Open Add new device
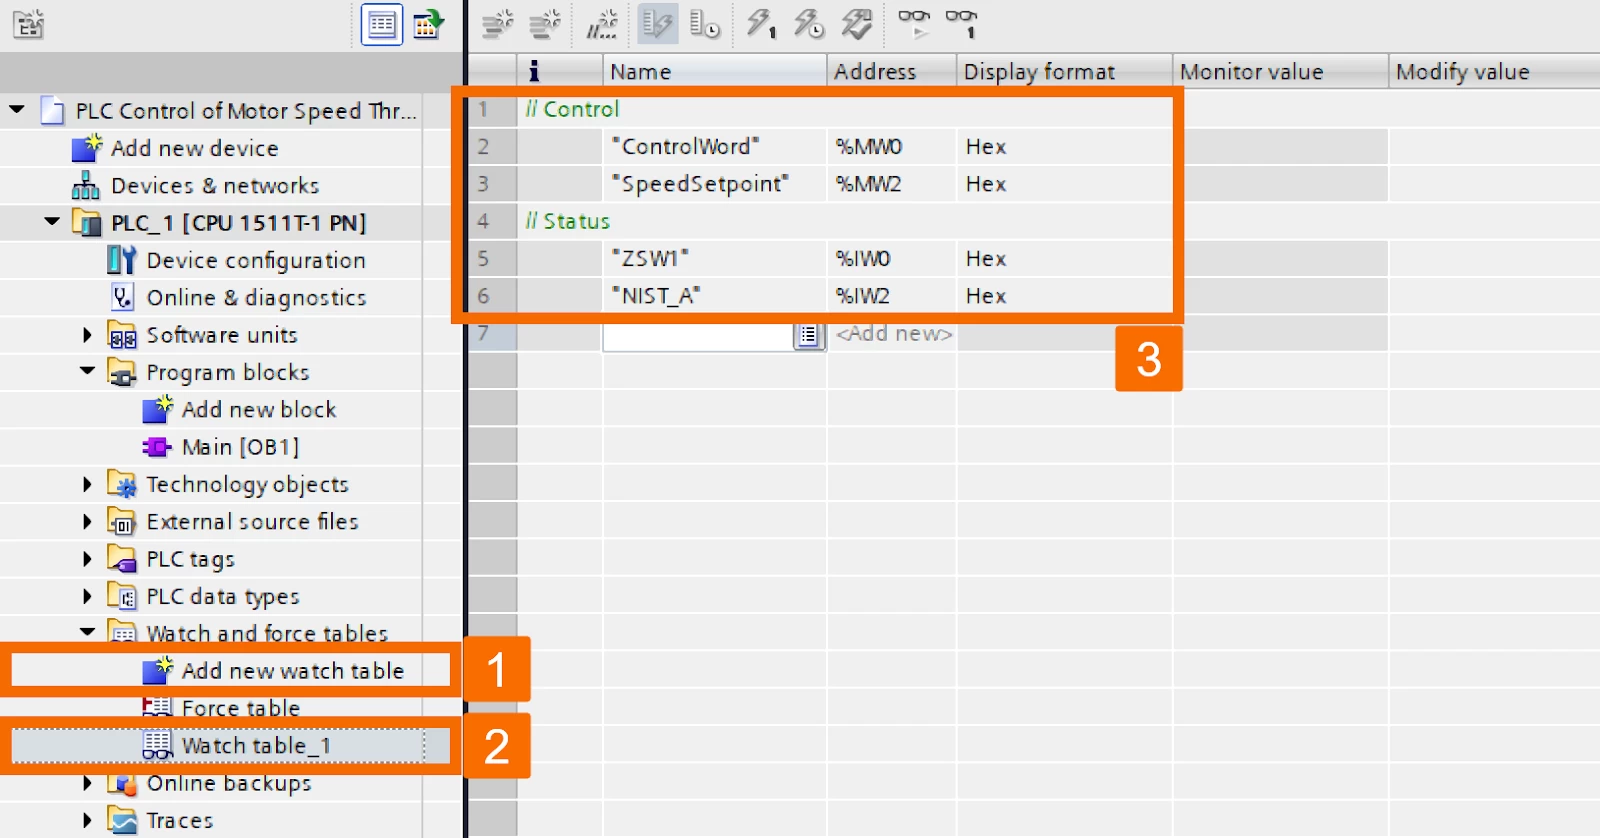Viewport: 1600px width, 838px height. [x=195, y=148]
